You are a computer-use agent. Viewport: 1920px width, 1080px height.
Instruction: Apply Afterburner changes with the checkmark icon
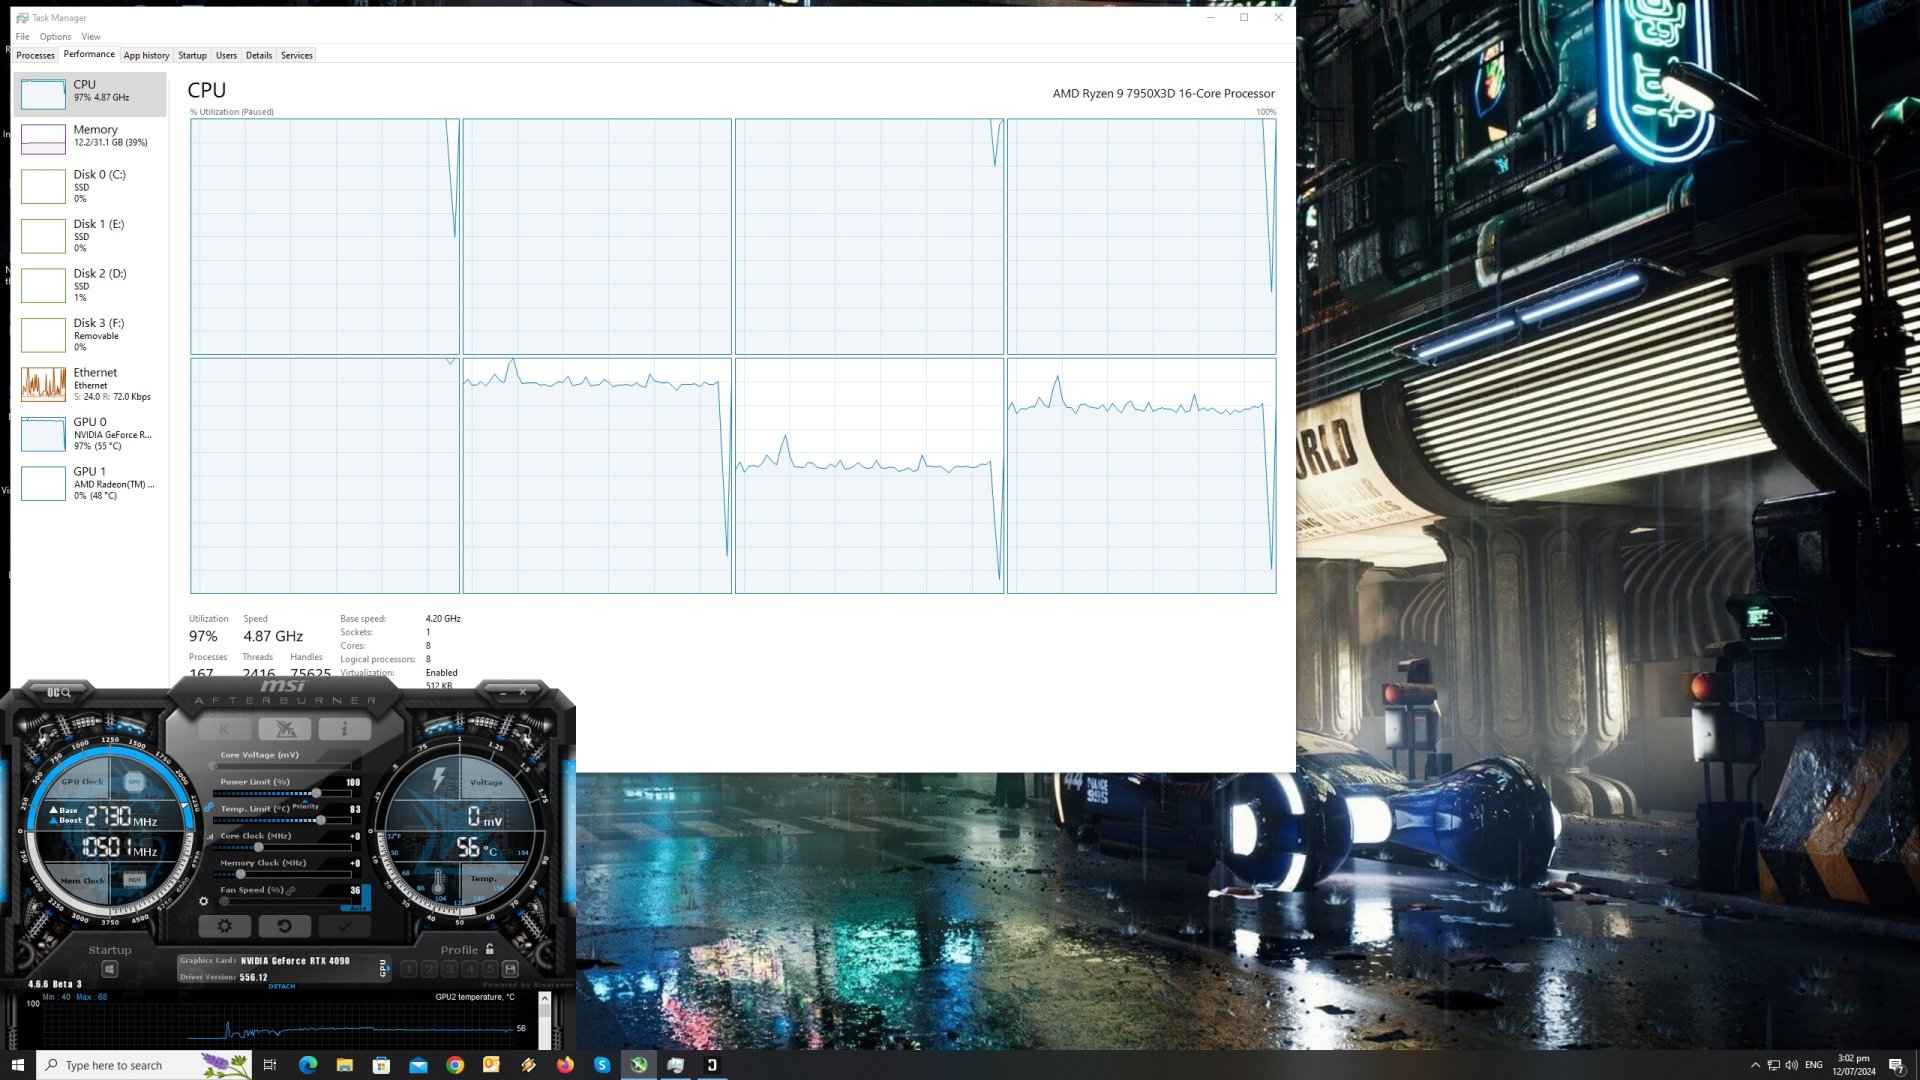click(344, 926)
